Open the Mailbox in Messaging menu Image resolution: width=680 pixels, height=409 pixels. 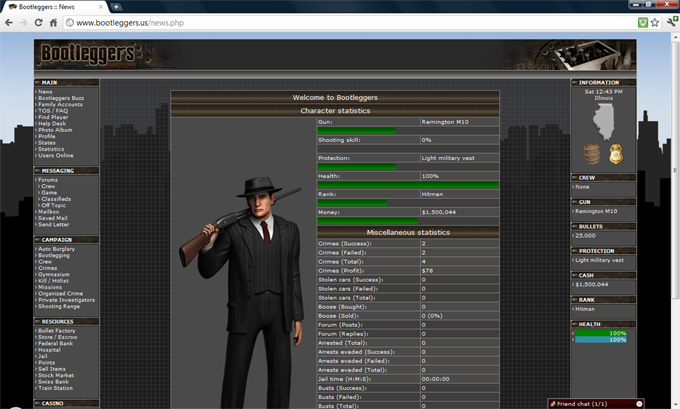point(49,211)
